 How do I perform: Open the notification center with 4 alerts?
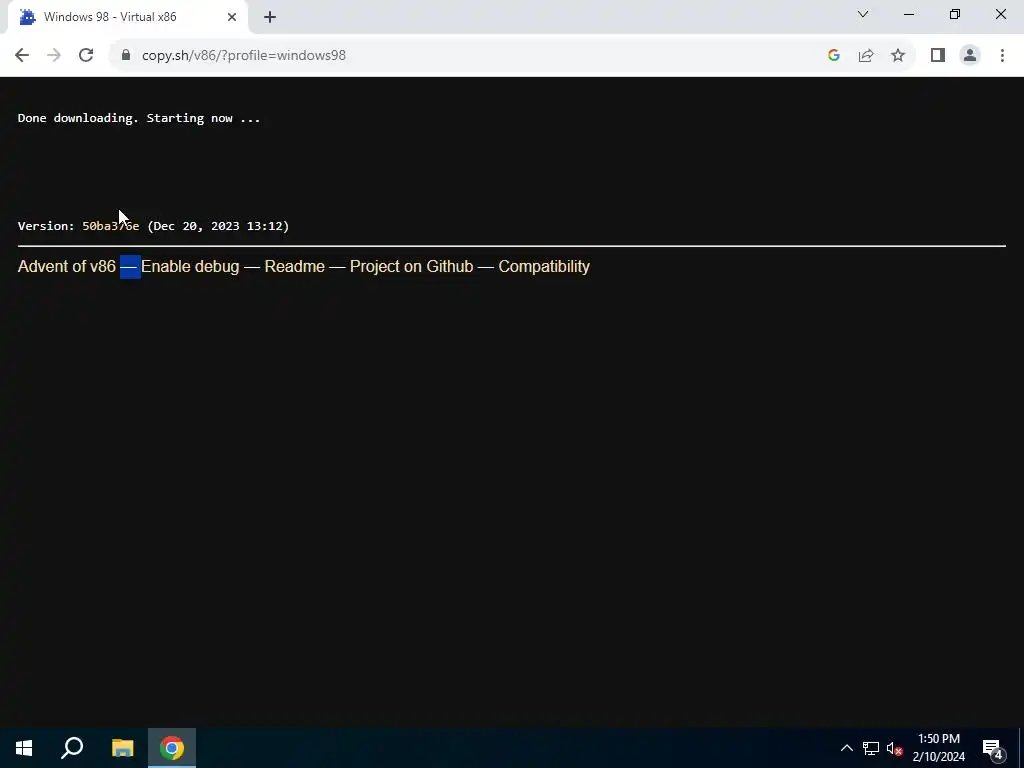[993, 748]
